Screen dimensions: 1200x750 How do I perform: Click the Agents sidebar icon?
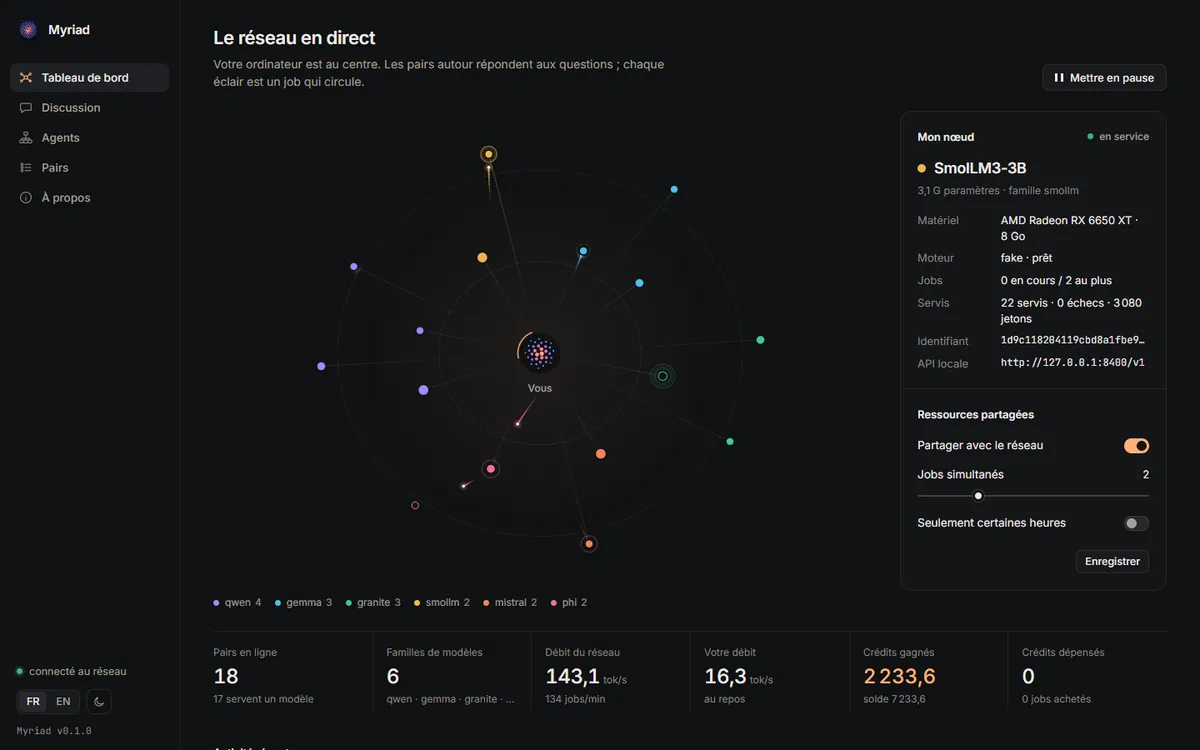tap(26, 138)
